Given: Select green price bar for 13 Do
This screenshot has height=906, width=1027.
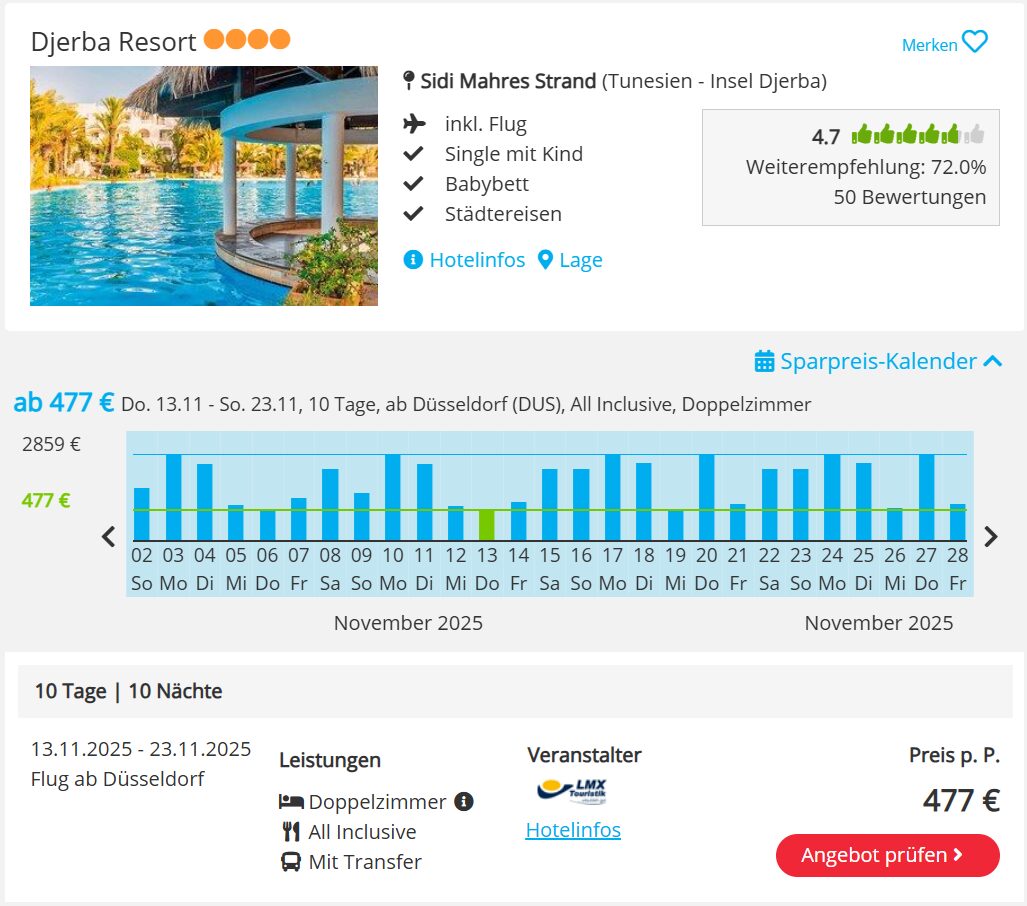Looking at the screenshot, I should click(487, 525).
